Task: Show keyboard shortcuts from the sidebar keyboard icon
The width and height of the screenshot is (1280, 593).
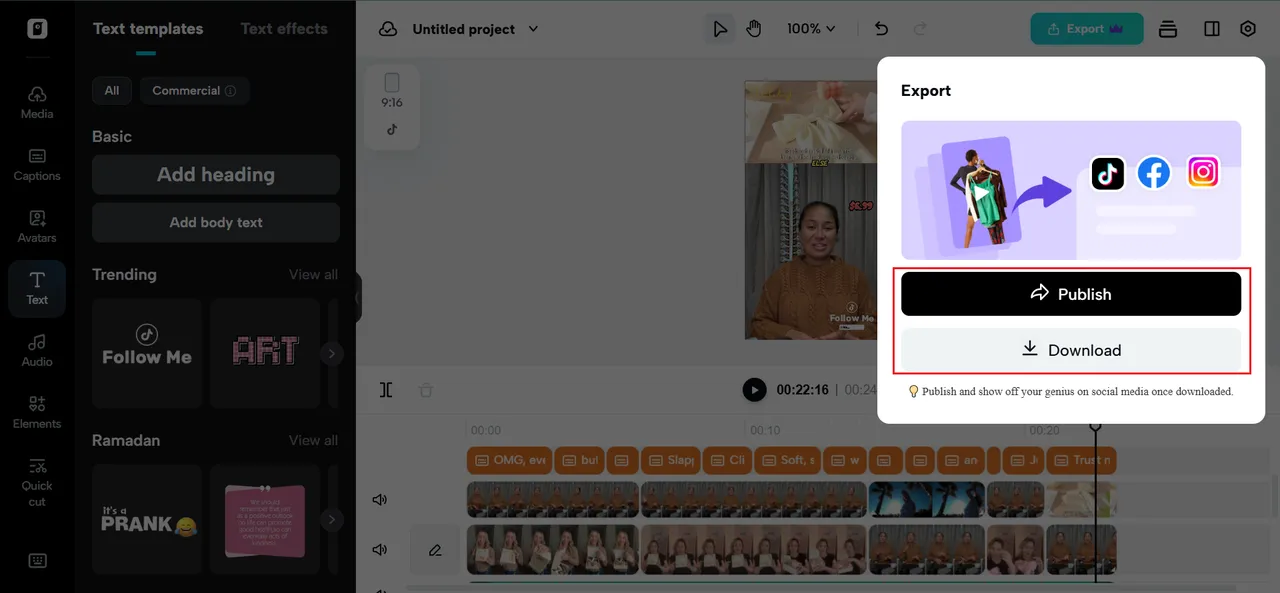Action: [37, 560]
